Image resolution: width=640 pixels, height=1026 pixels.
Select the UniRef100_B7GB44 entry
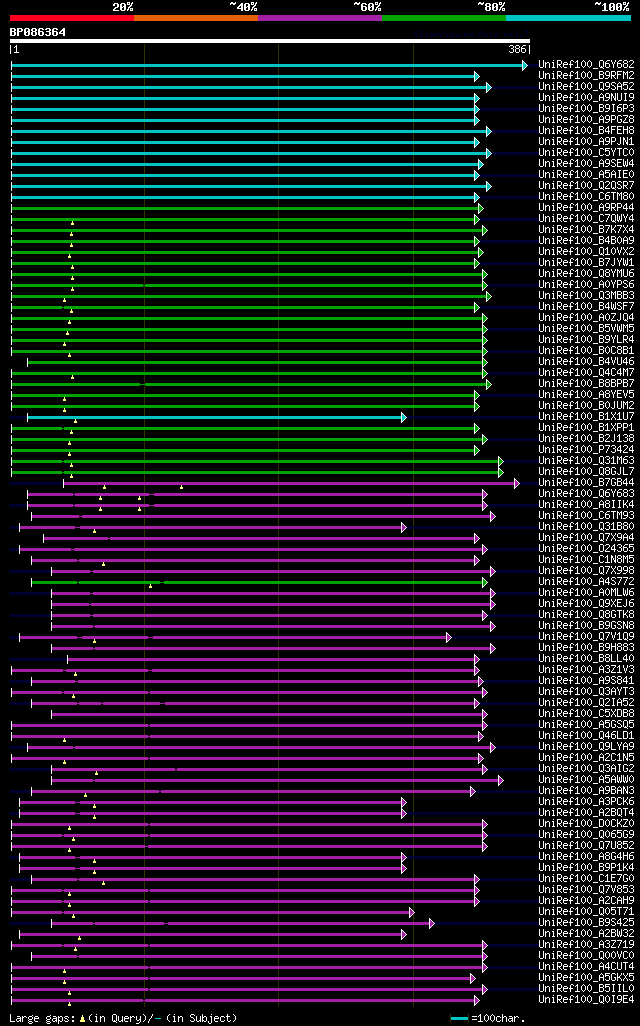point(586,483)
